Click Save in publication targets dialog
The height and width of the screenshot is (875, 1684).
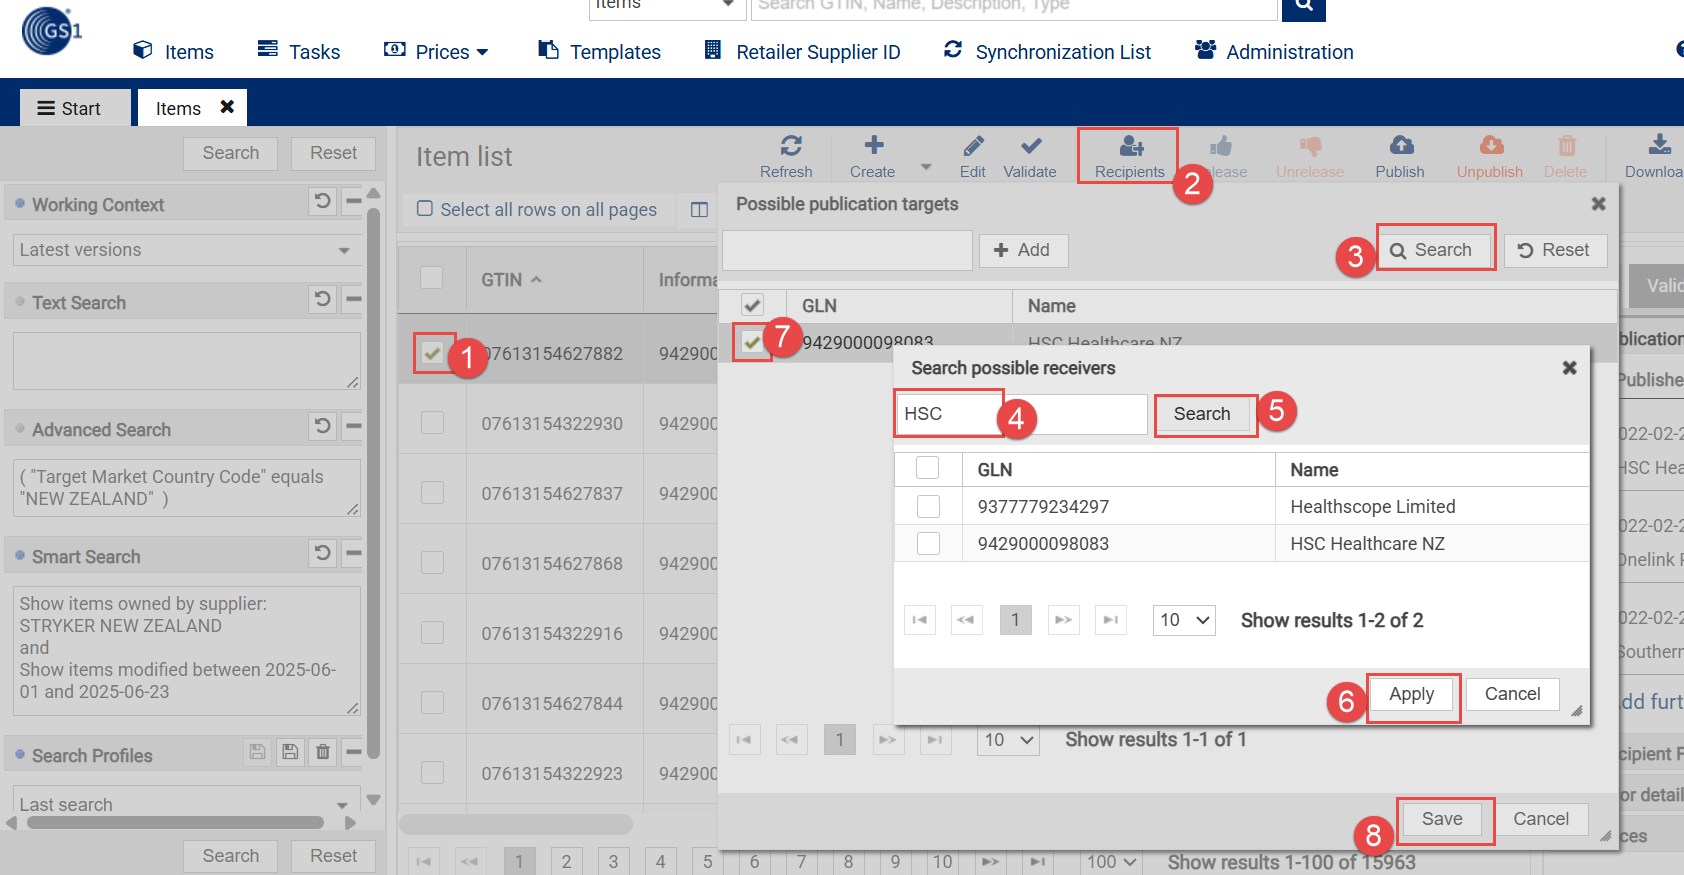click(x=1442, y=819)
